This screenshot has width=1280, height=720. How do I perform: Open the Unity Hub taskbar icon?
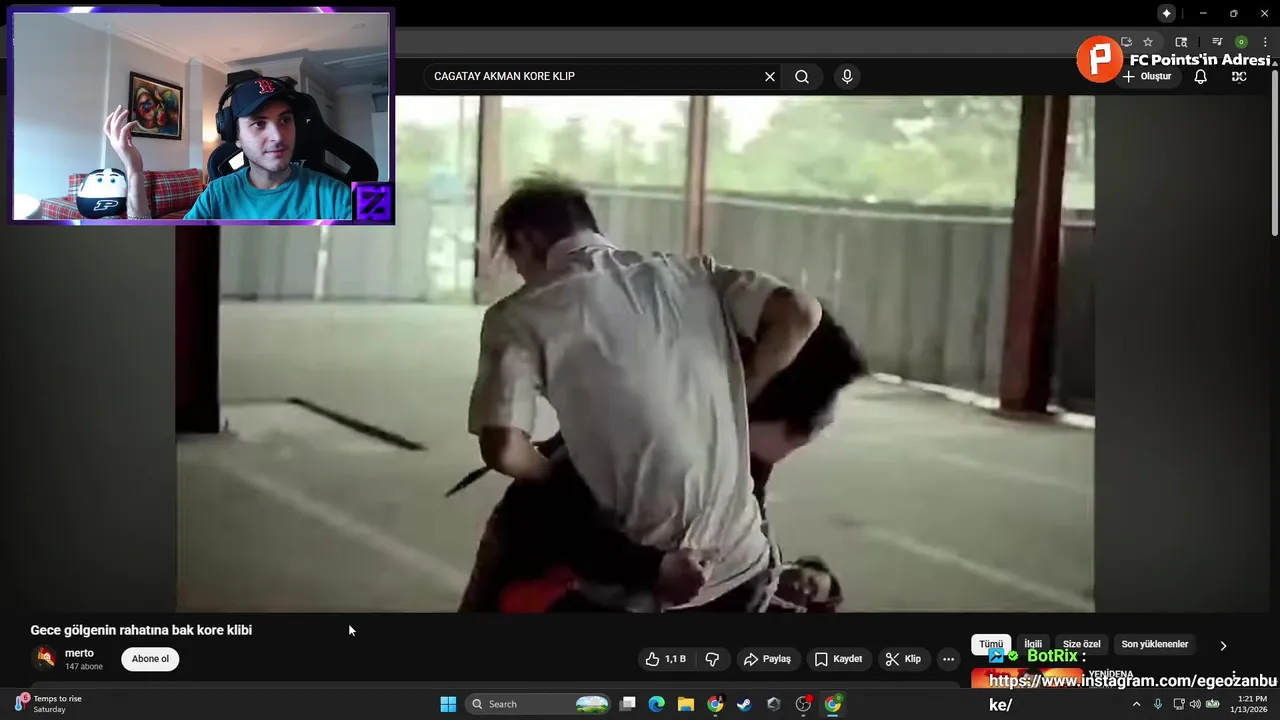[773, 704]
